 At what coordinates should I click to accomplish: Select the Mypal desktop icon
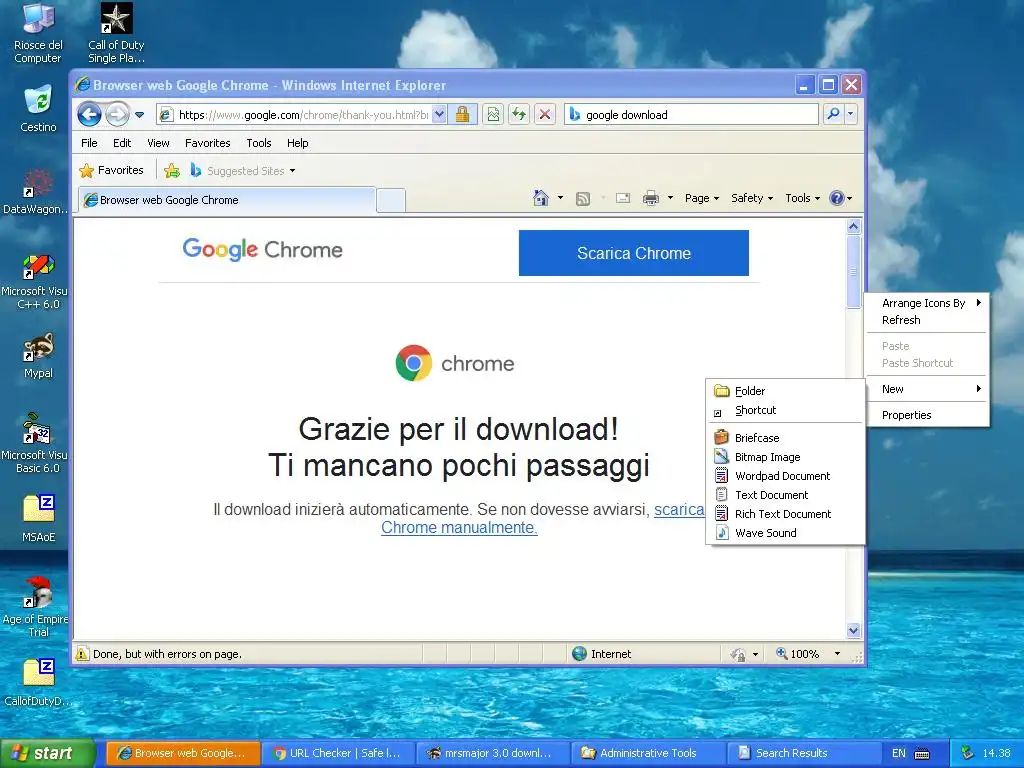(x=38, y=356)
